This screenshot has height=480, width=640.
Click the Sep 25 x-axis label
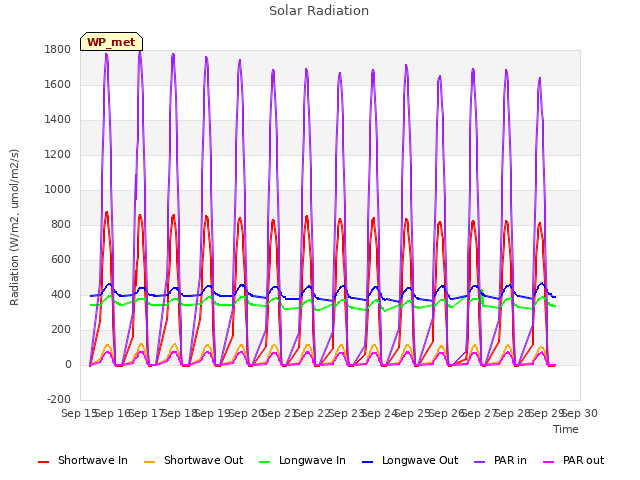click(x=413, y=413)
